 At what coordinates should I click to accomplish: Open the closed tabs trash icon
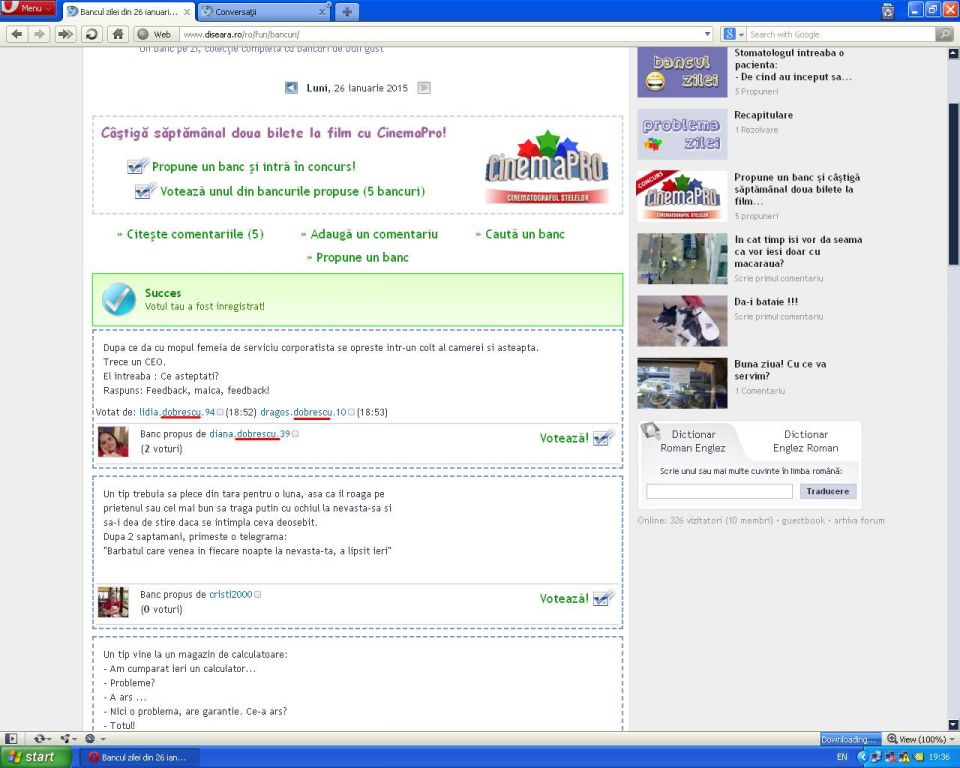888,10
